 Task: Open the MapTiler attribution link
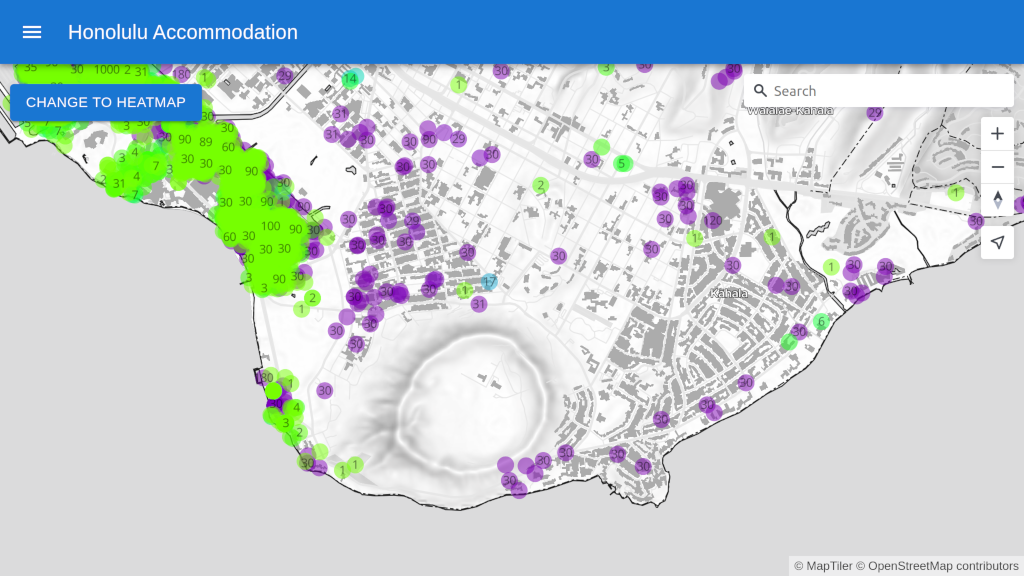[823, 566]
